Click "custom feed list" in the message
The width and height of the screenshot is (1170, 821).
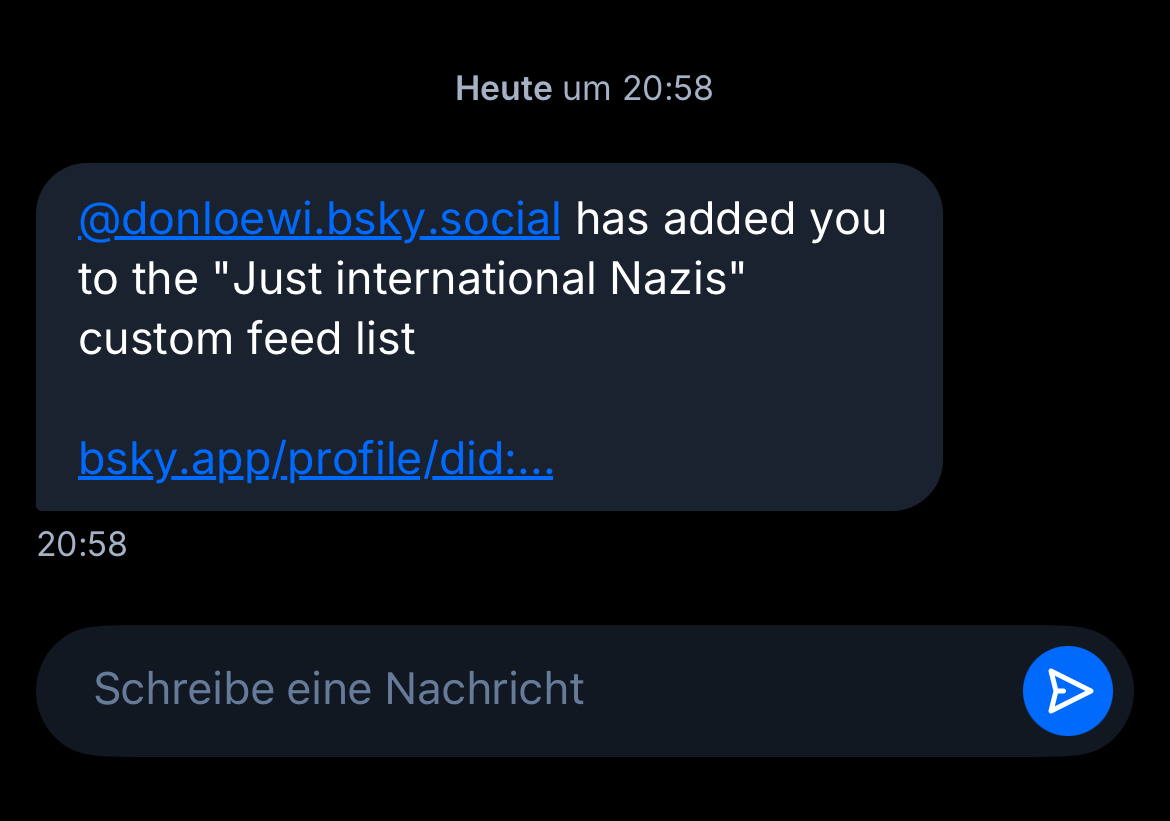coord(246,339)
